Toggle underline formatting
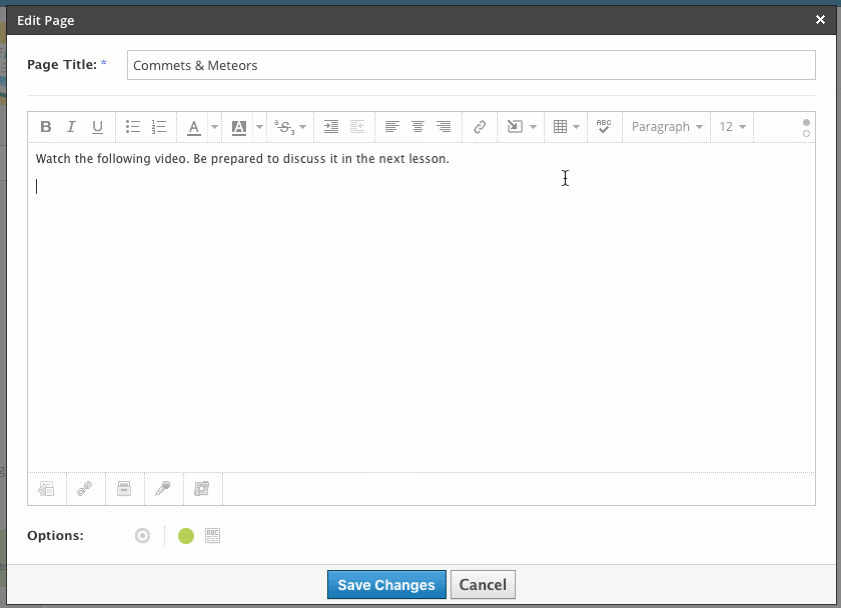 [x=97, y=127]
